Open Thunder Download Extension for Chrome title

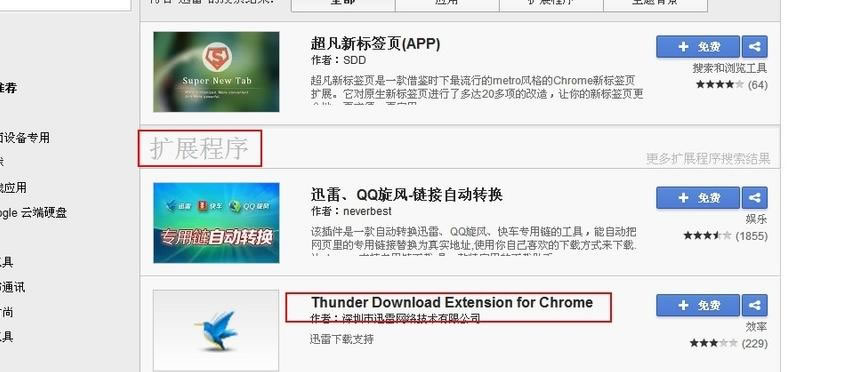coord(452,302)
